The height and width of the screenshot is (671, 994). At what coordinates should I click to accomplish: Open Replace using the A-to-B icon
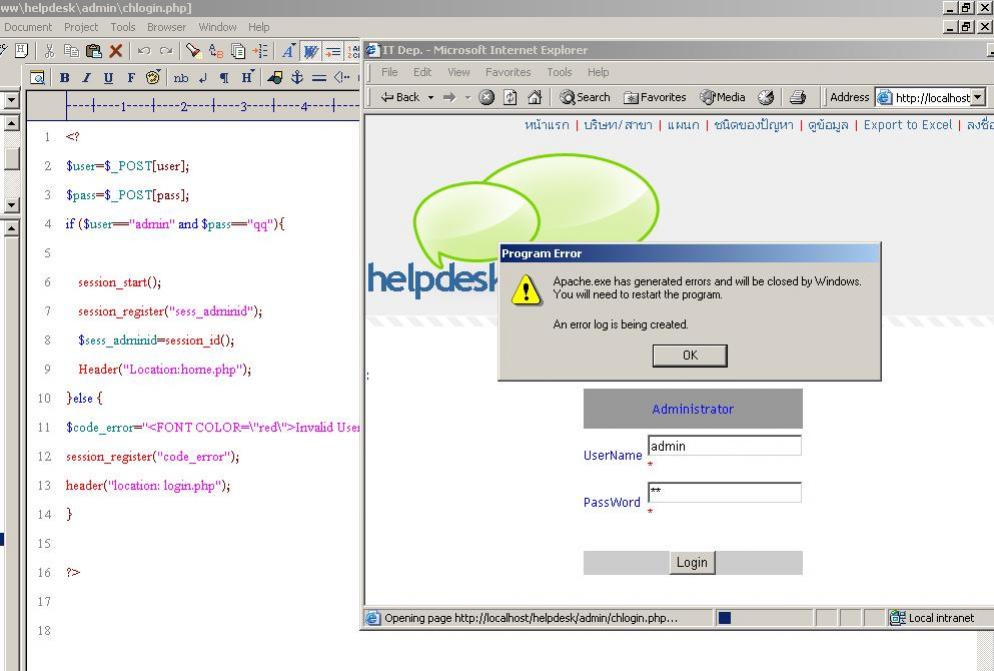[216, 51]
